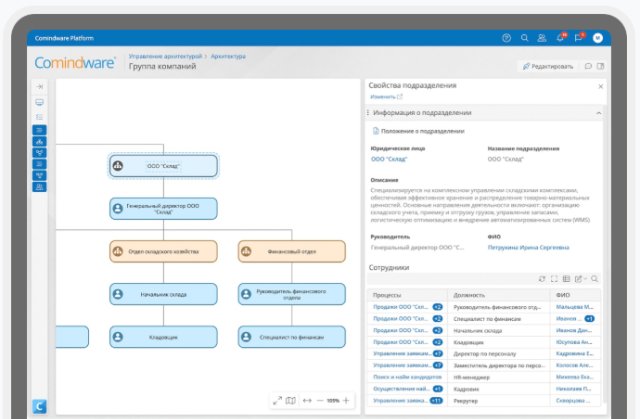The width and height of the screenshot is (640, 419).
Task: Open the Архитектура breadcrumb
Action: click(228, 56)
